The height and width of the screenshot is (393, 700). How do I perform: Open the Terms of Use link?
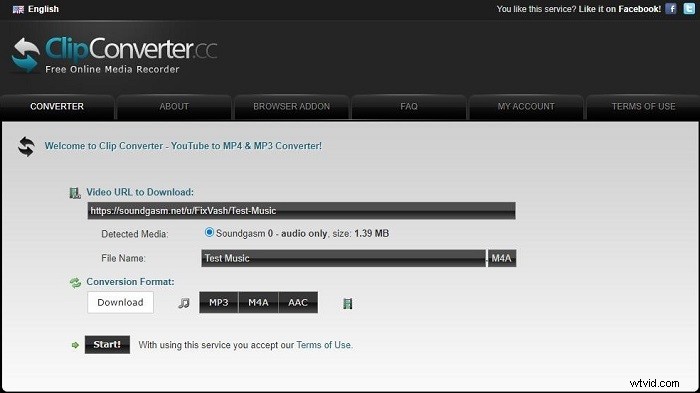(x=324, y=345)
